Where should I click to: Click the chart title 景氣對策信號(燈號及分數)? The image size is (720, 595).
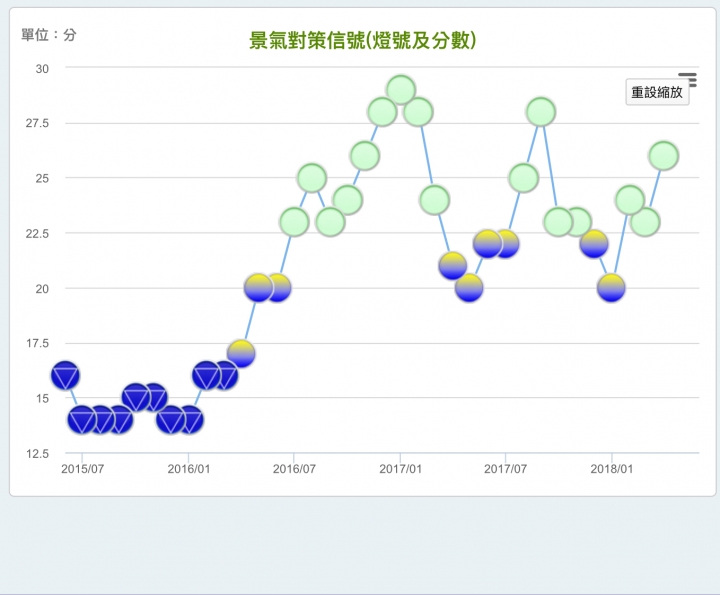tap(362, 40)
